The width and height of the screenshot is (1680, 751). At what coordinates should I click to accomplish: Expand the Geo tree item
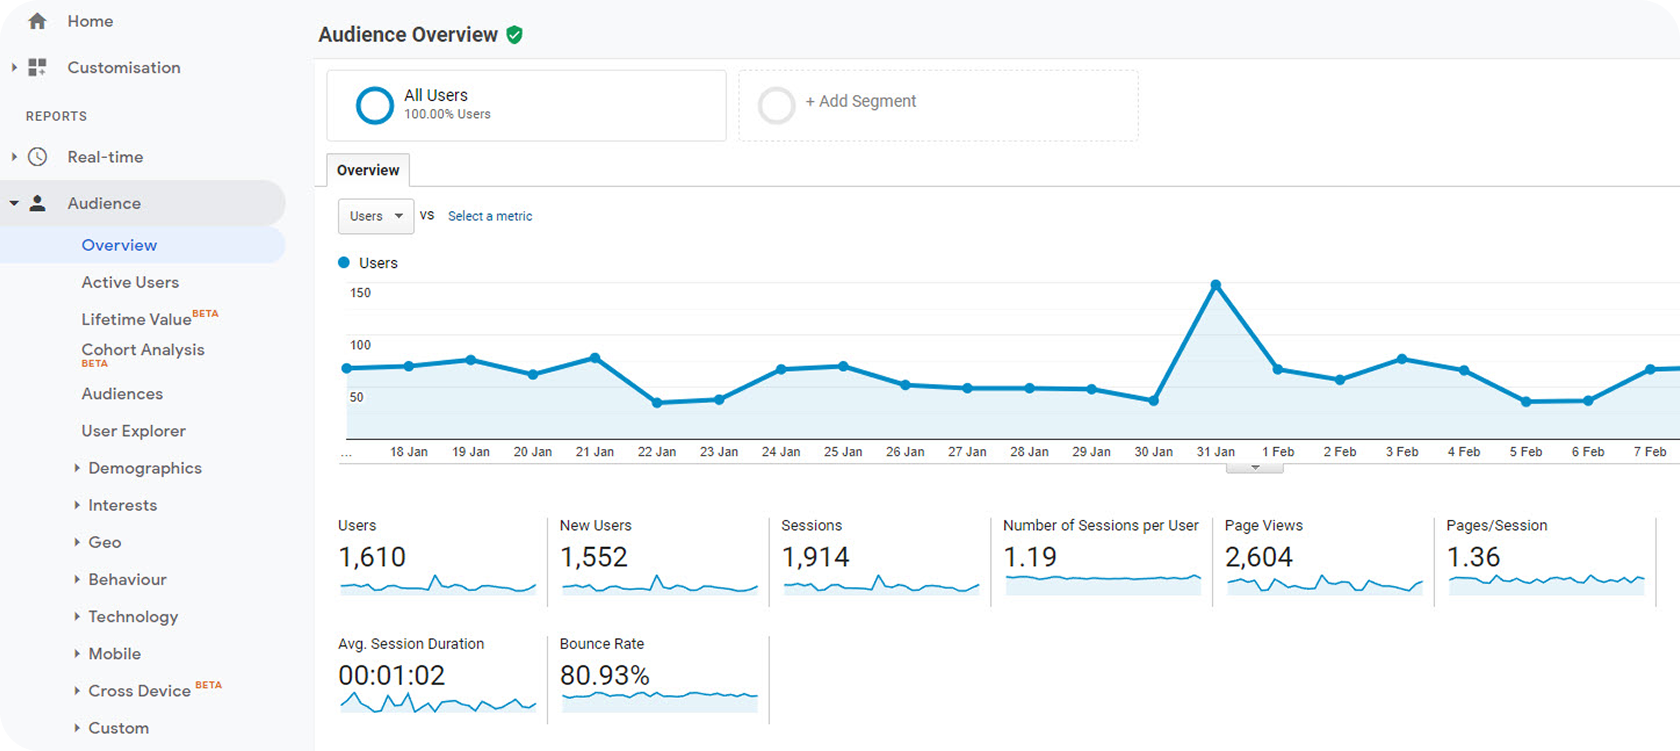click(104, 542)
